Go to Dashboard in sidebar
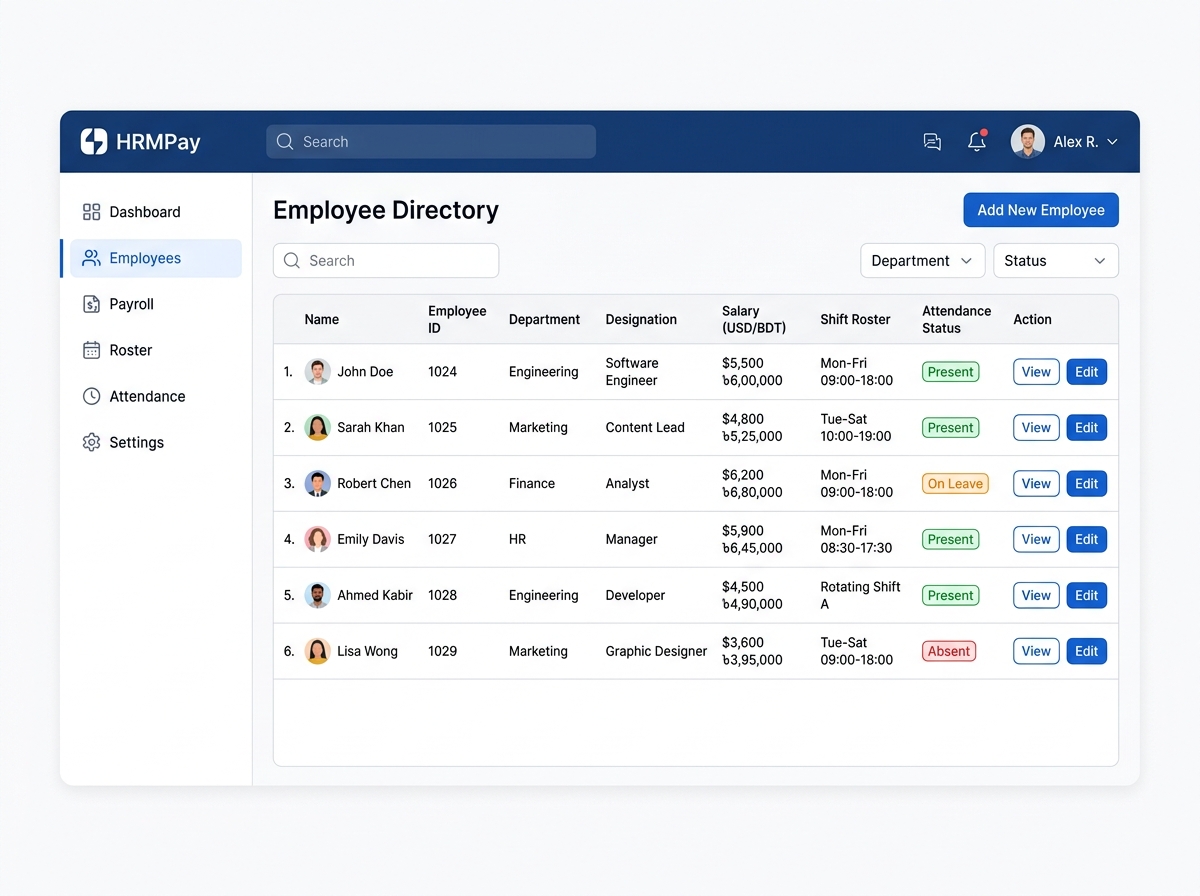The width and height of the screenshot is (1200, 896). [x=155, y=212]
